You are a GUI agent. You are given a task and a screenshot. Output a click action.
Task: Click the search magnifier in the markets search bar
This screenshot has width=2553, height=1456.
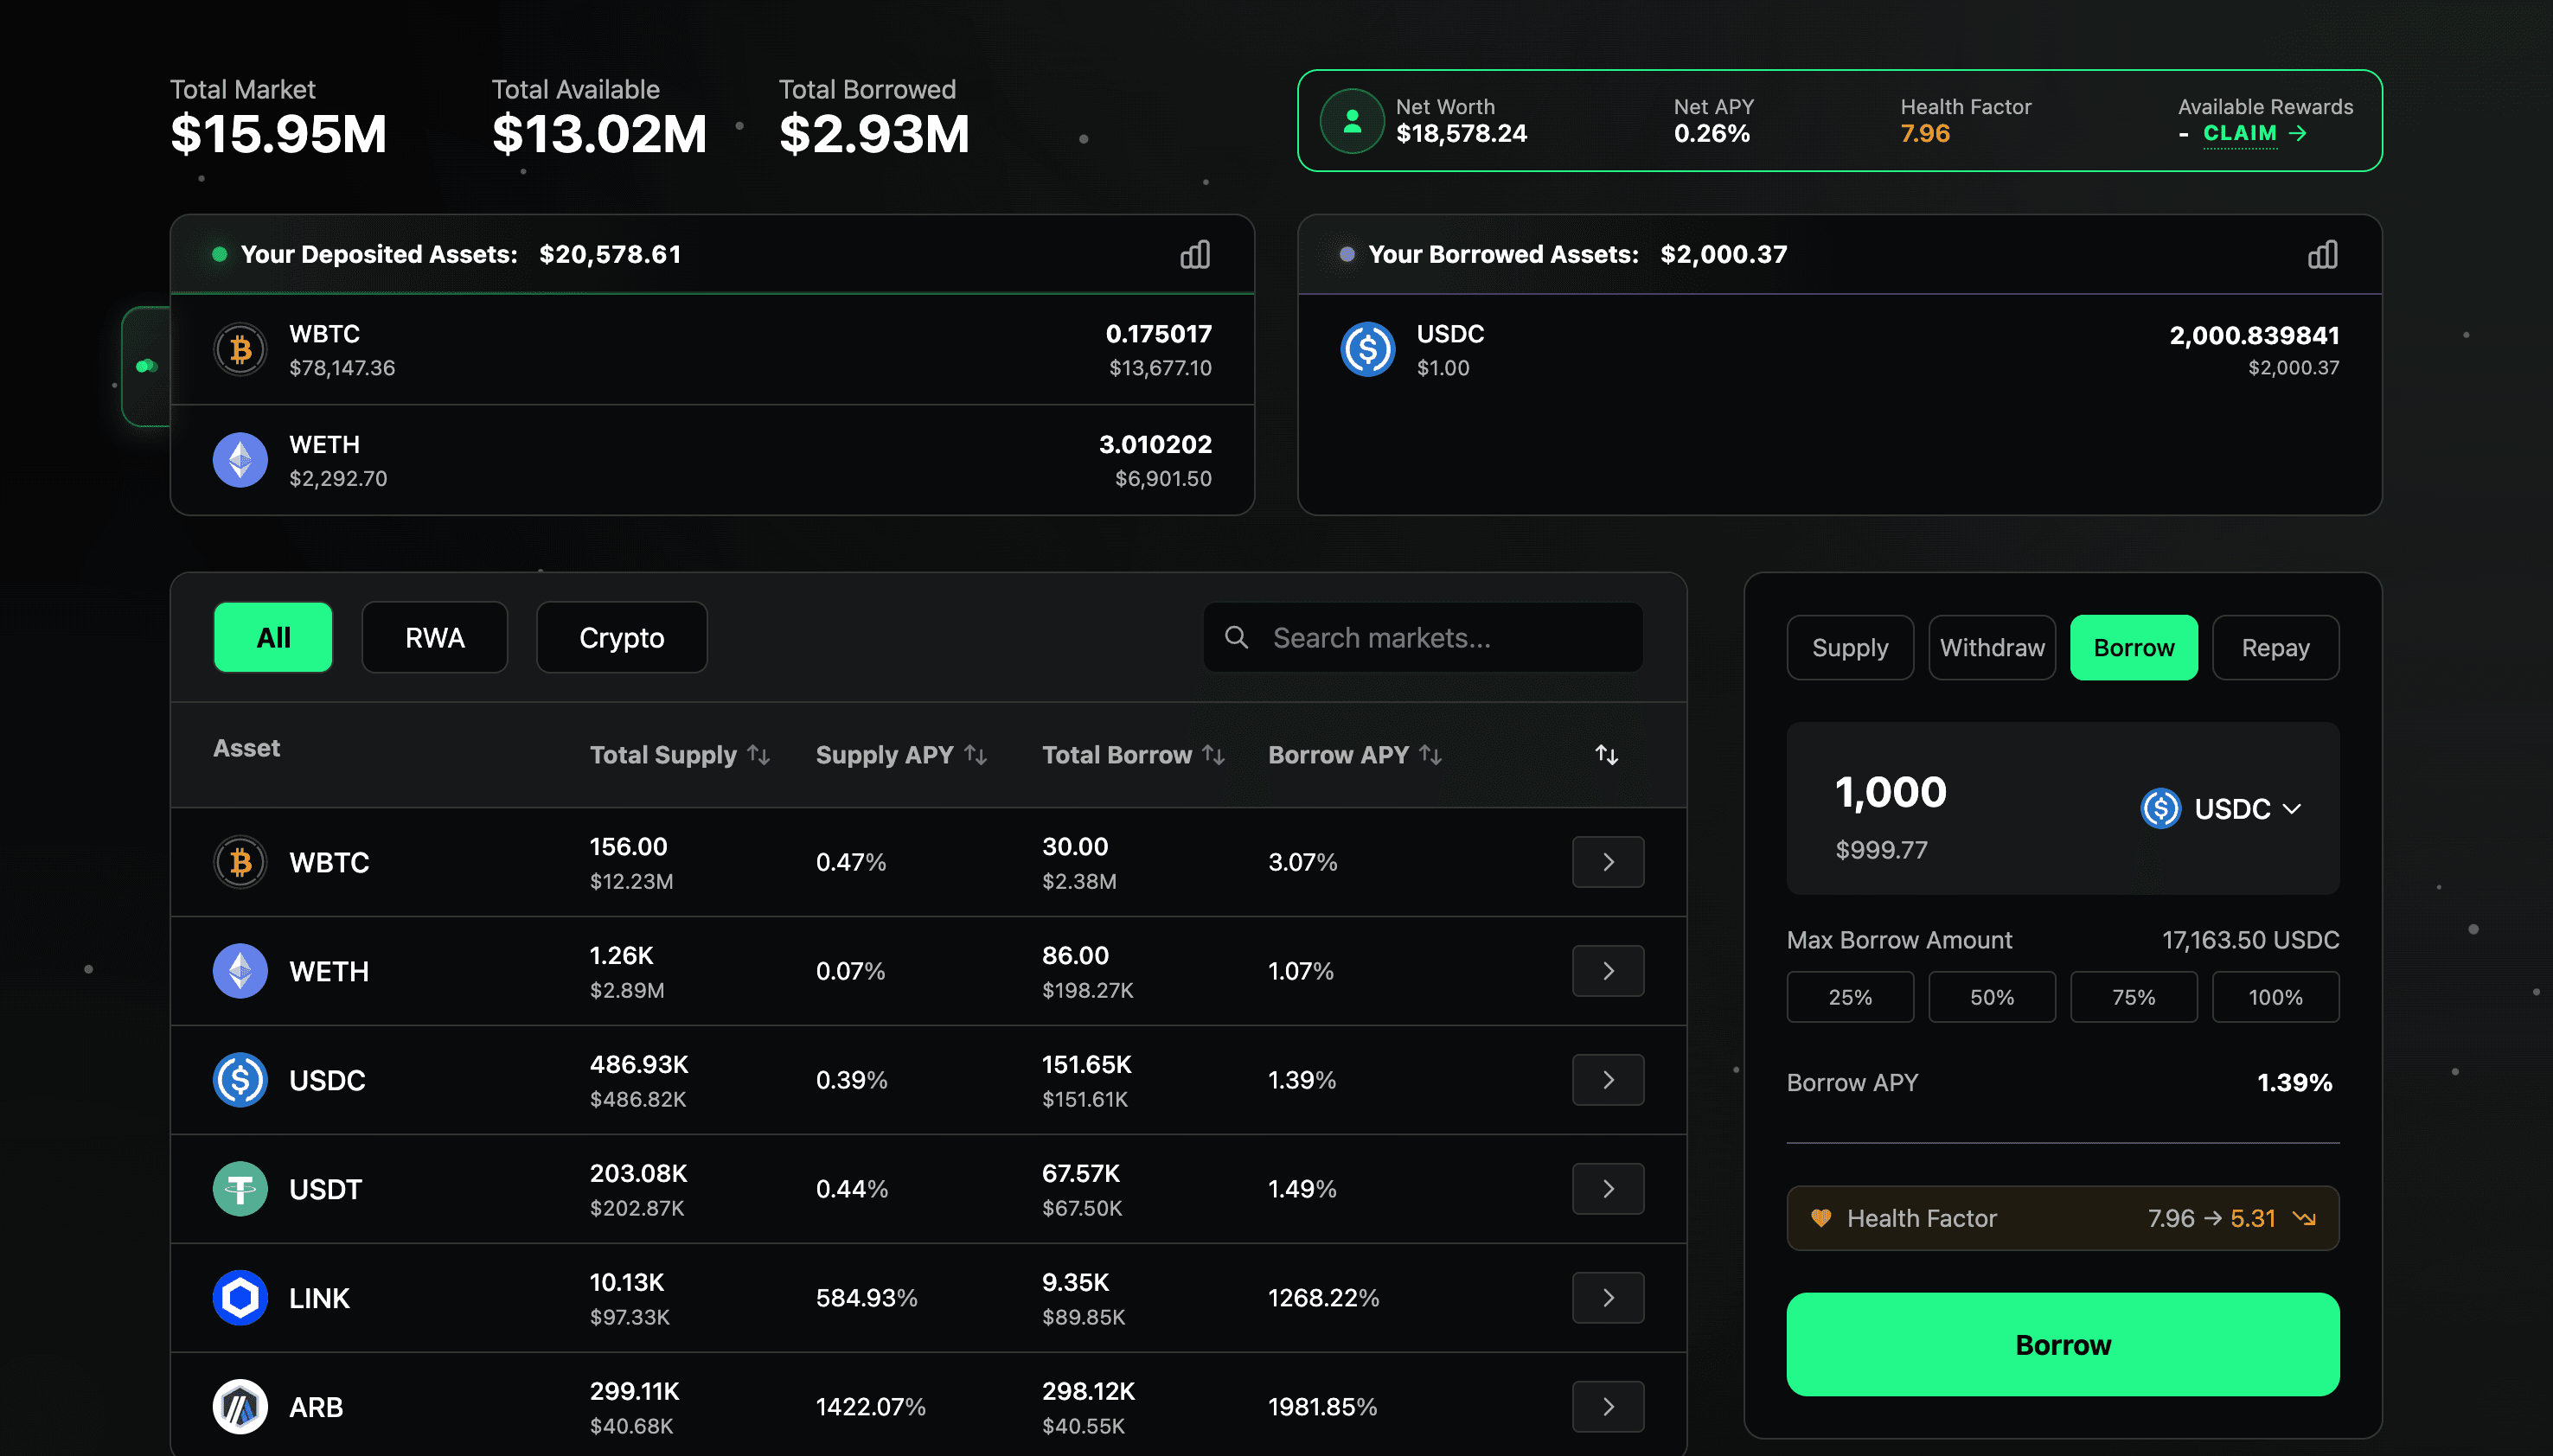1237,637
